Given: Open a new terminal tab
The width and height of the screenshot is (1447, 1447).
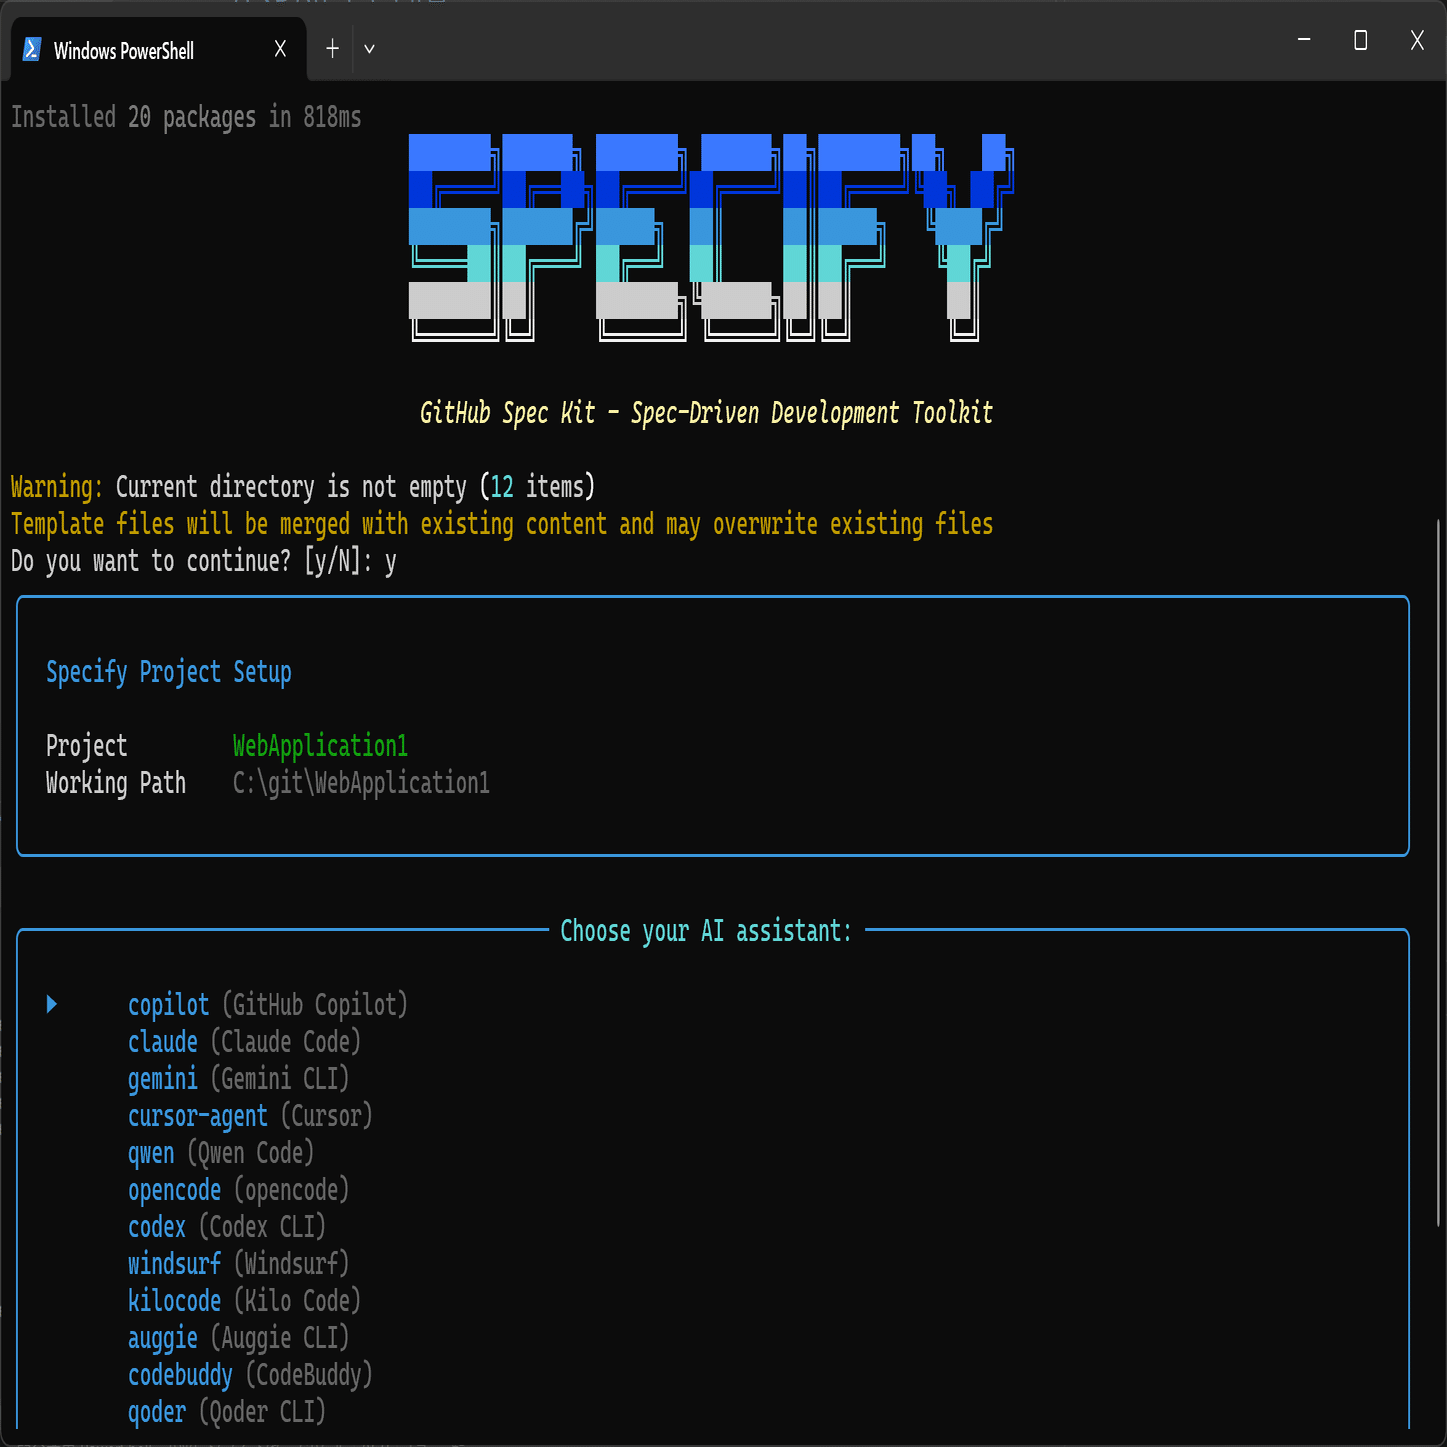Looking at the screenshot, I should pyautogui.click(x=331, y=47).
